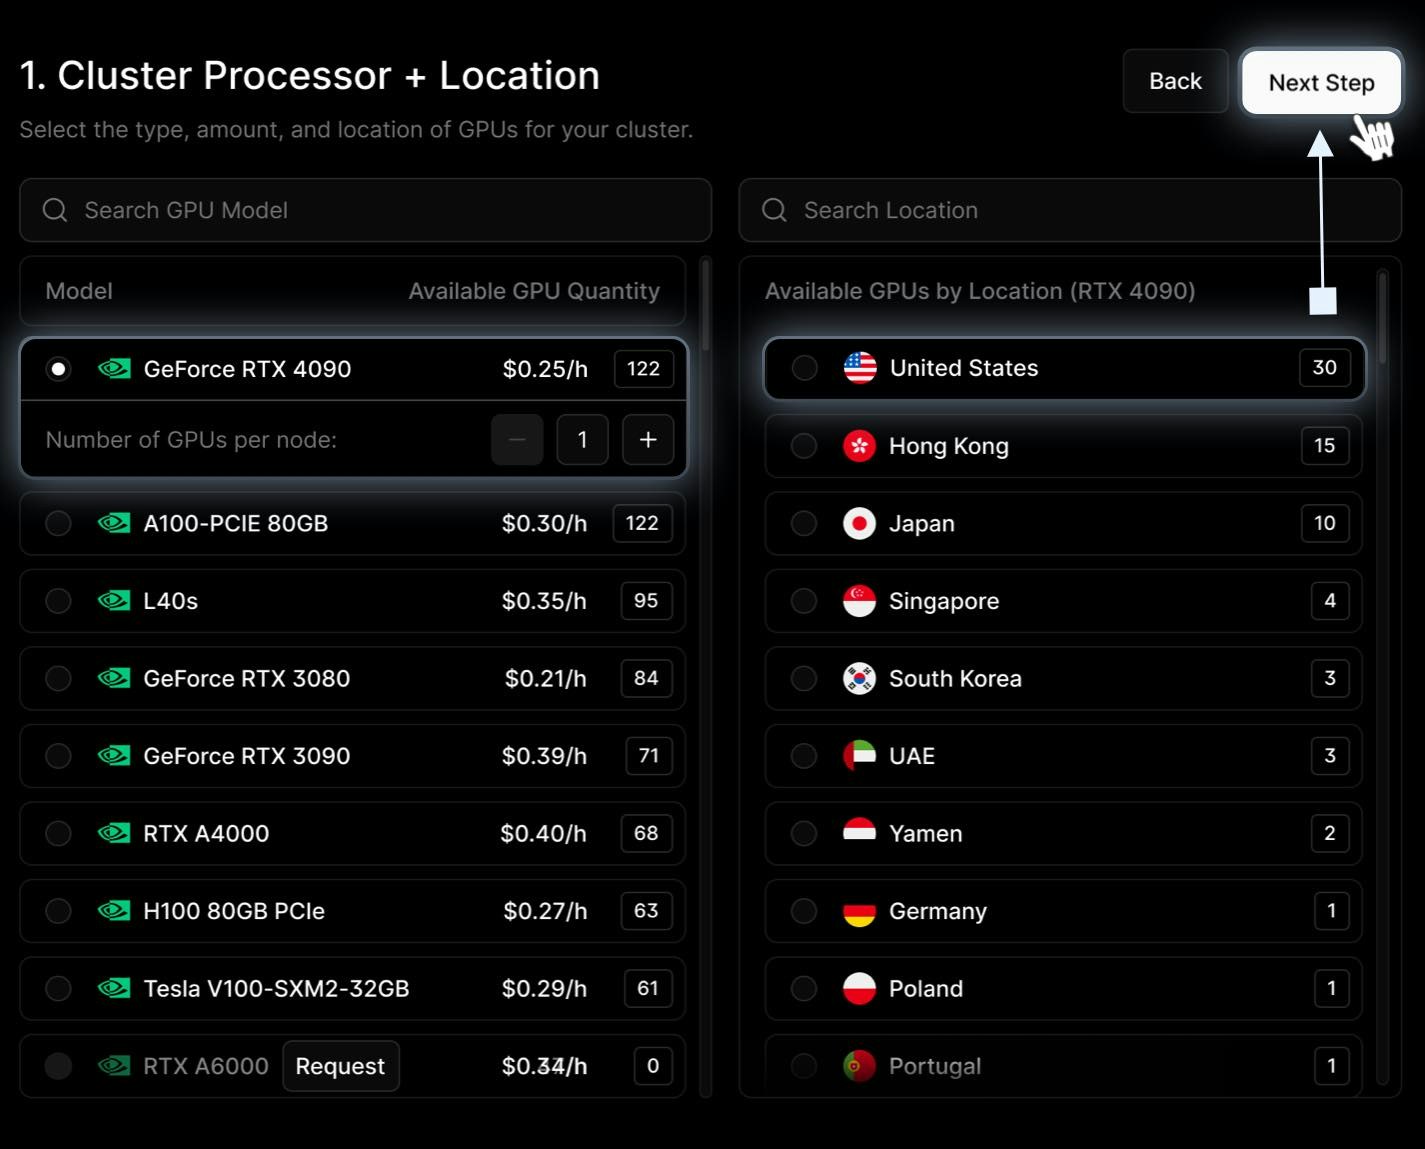Screen dimensions: 1425x1149
Task: Choose the UAE location radio button
Action: point(804,756)
